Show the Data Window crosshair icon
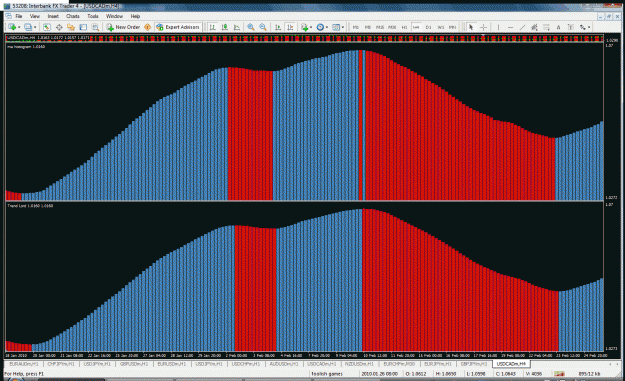This screenshot has width=625, height=381. [59, 27]
